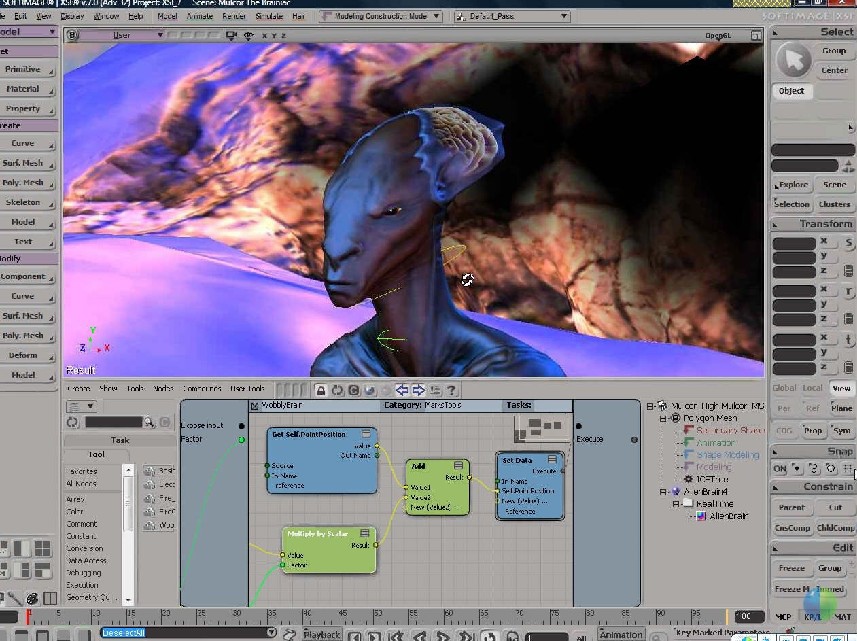The width and height of the screenshot is (857, 641).
Task: Open the Set Data node options icon
Action: click(x=552, y=460)
